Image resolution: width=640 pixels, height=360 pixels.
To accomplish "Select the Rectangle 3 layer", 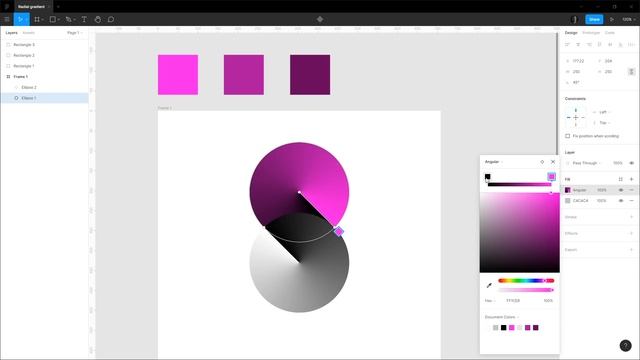I will (x=44, y=44).
